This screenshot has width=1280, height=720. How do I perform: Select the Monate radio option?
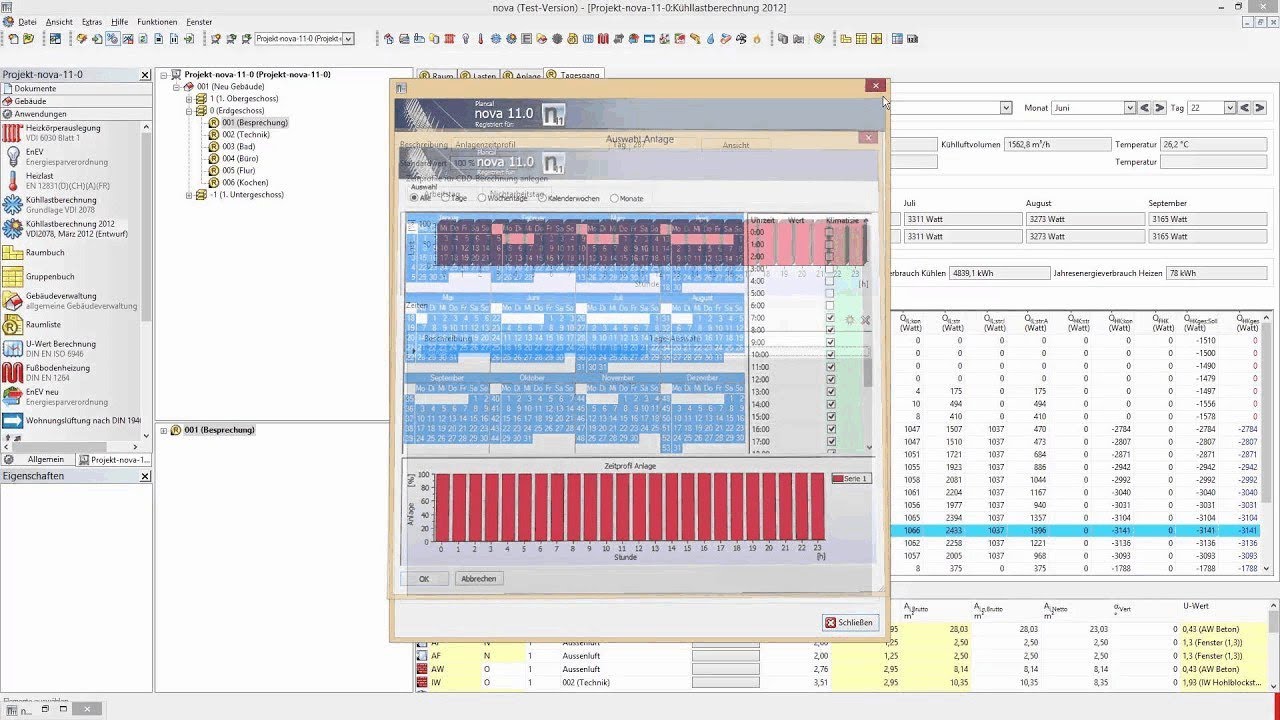[614, 198]
